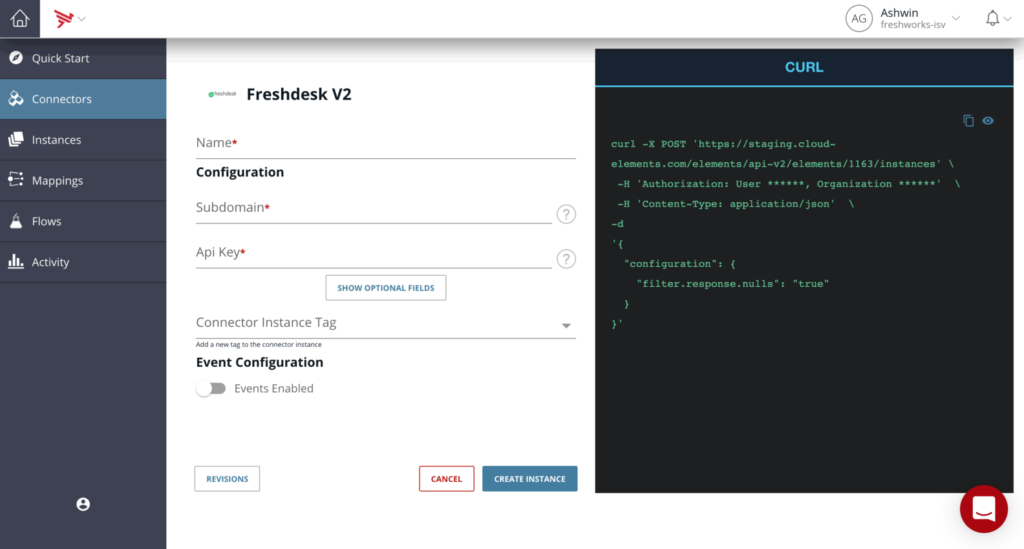Screen dimensions: 1024x549
Task: Click the Revisions button
Action: pos(227,478)
